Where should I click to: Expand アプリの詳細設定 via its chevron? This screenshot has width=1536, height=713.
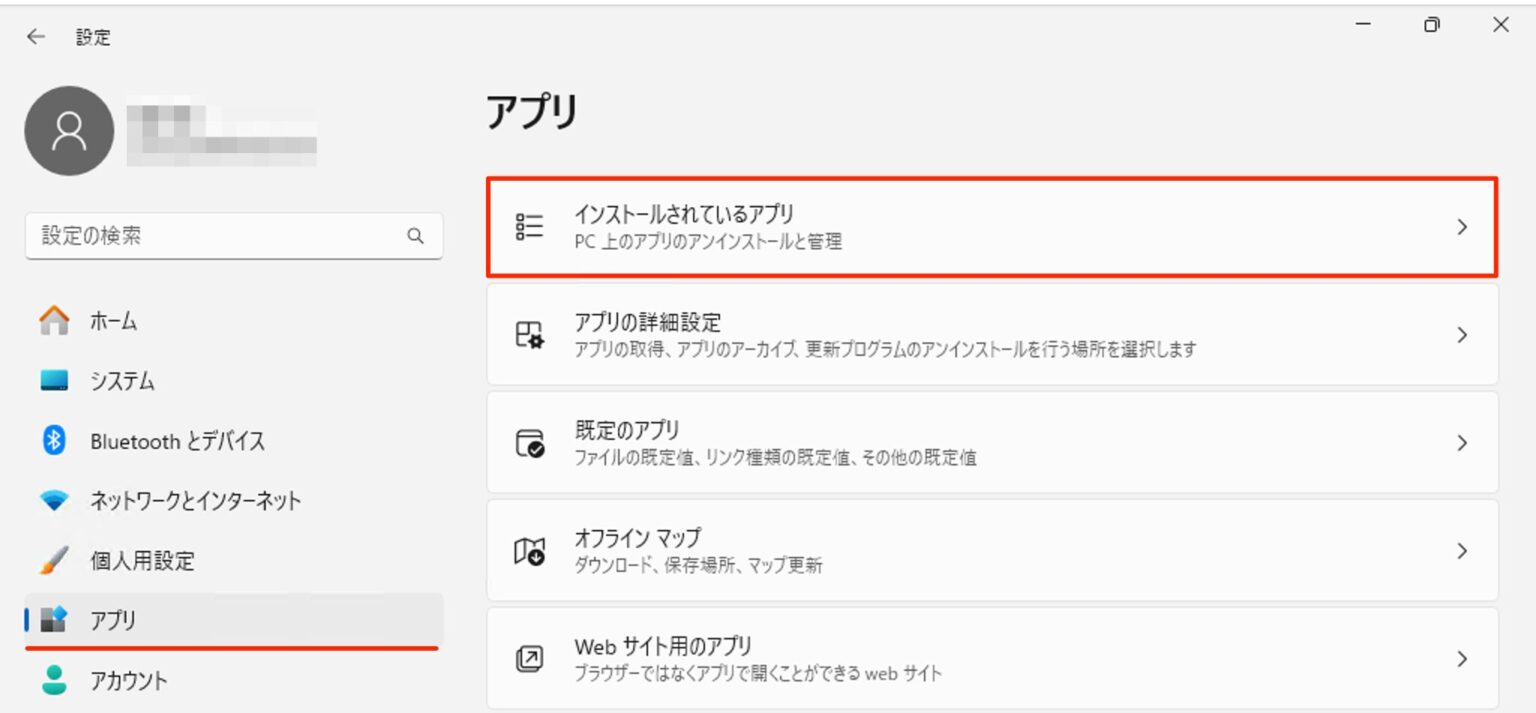coord(1461,335)
